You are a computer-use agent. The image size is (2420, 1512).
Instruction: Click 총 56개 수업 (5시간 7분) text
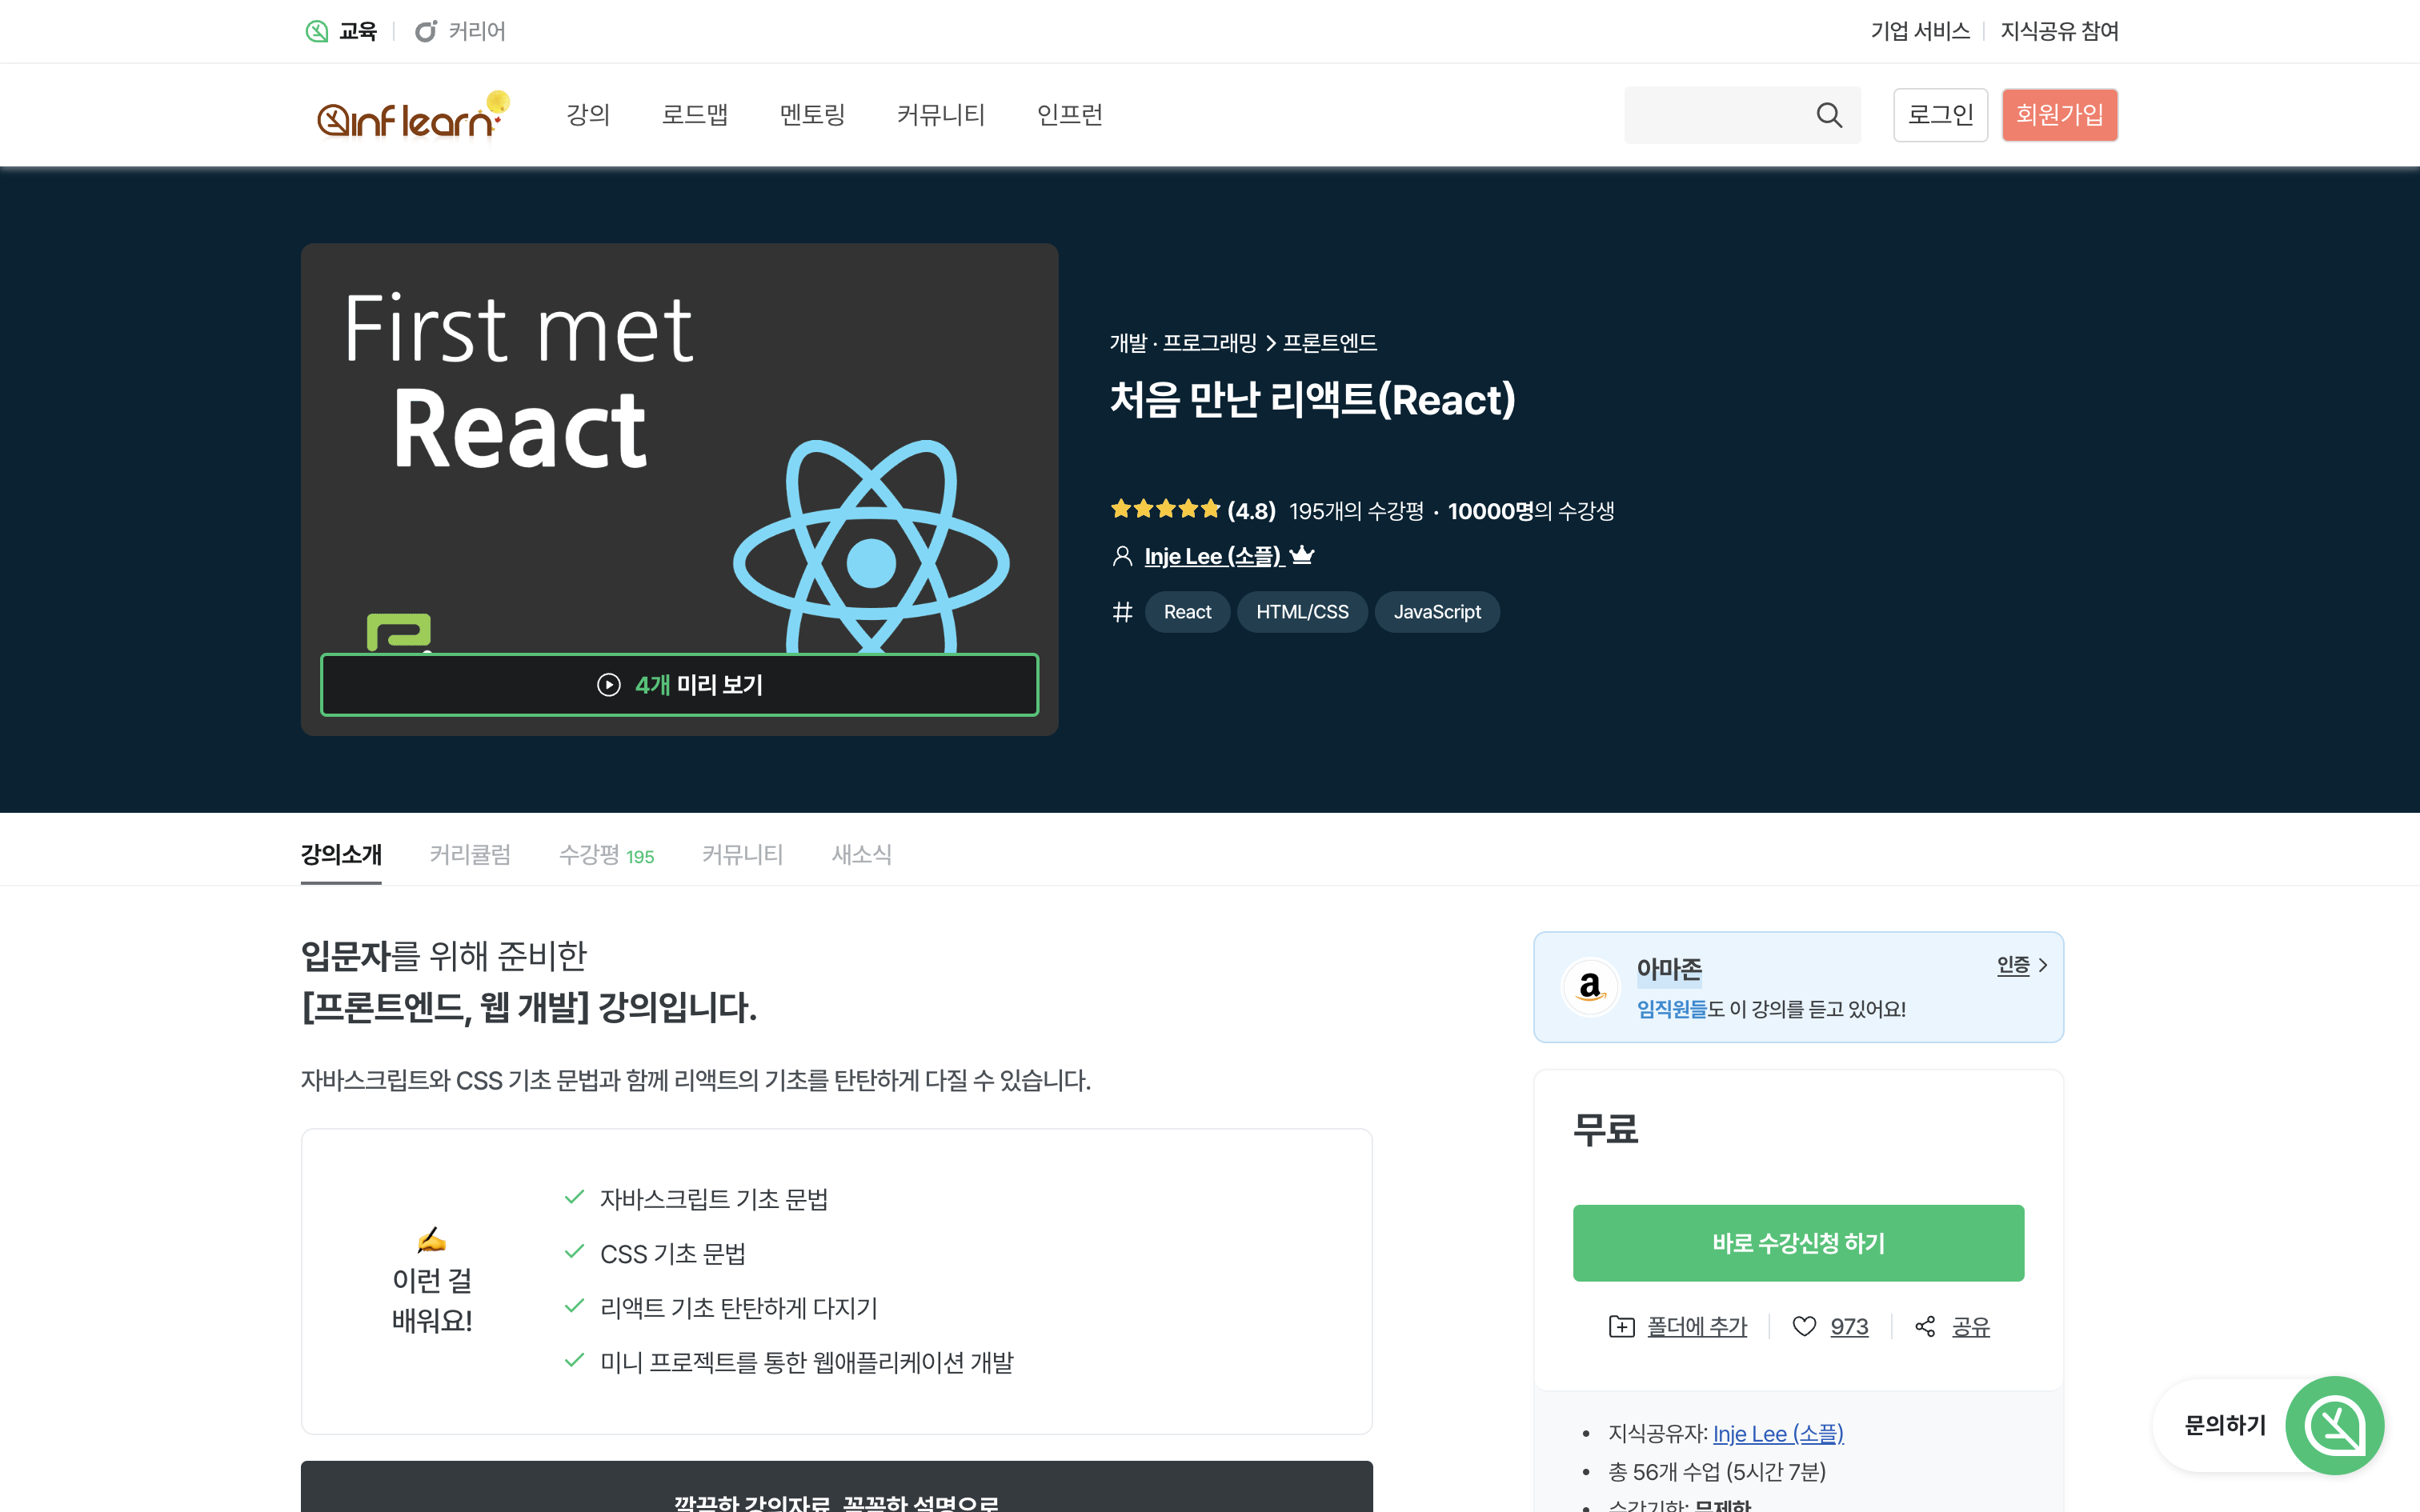(1716, 1471)
